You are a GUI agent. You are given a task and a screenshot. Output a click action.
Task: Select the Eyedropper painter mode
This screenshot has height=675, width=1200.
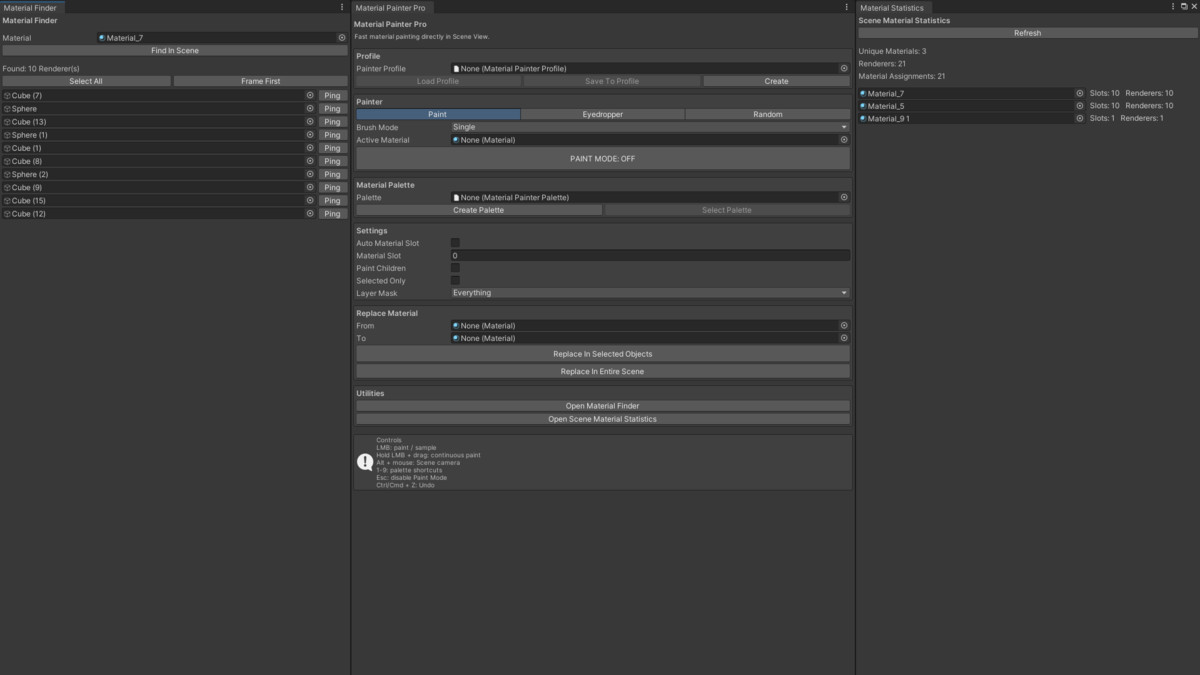[x=603, y=114]
